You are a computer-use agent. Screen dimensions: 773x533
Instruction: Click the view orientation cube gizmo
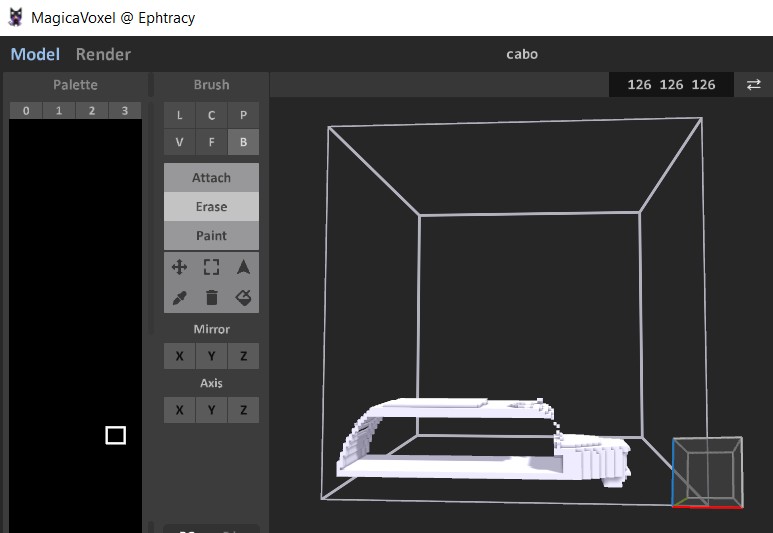tap(707, 472)
